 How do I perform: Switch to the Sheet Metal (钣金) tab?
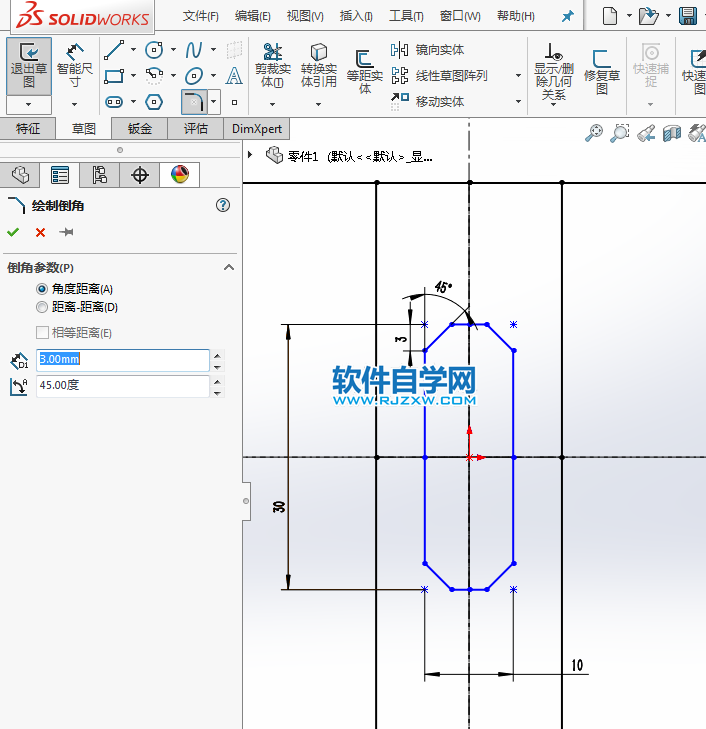pyautogui.click(x=139, y=128)
